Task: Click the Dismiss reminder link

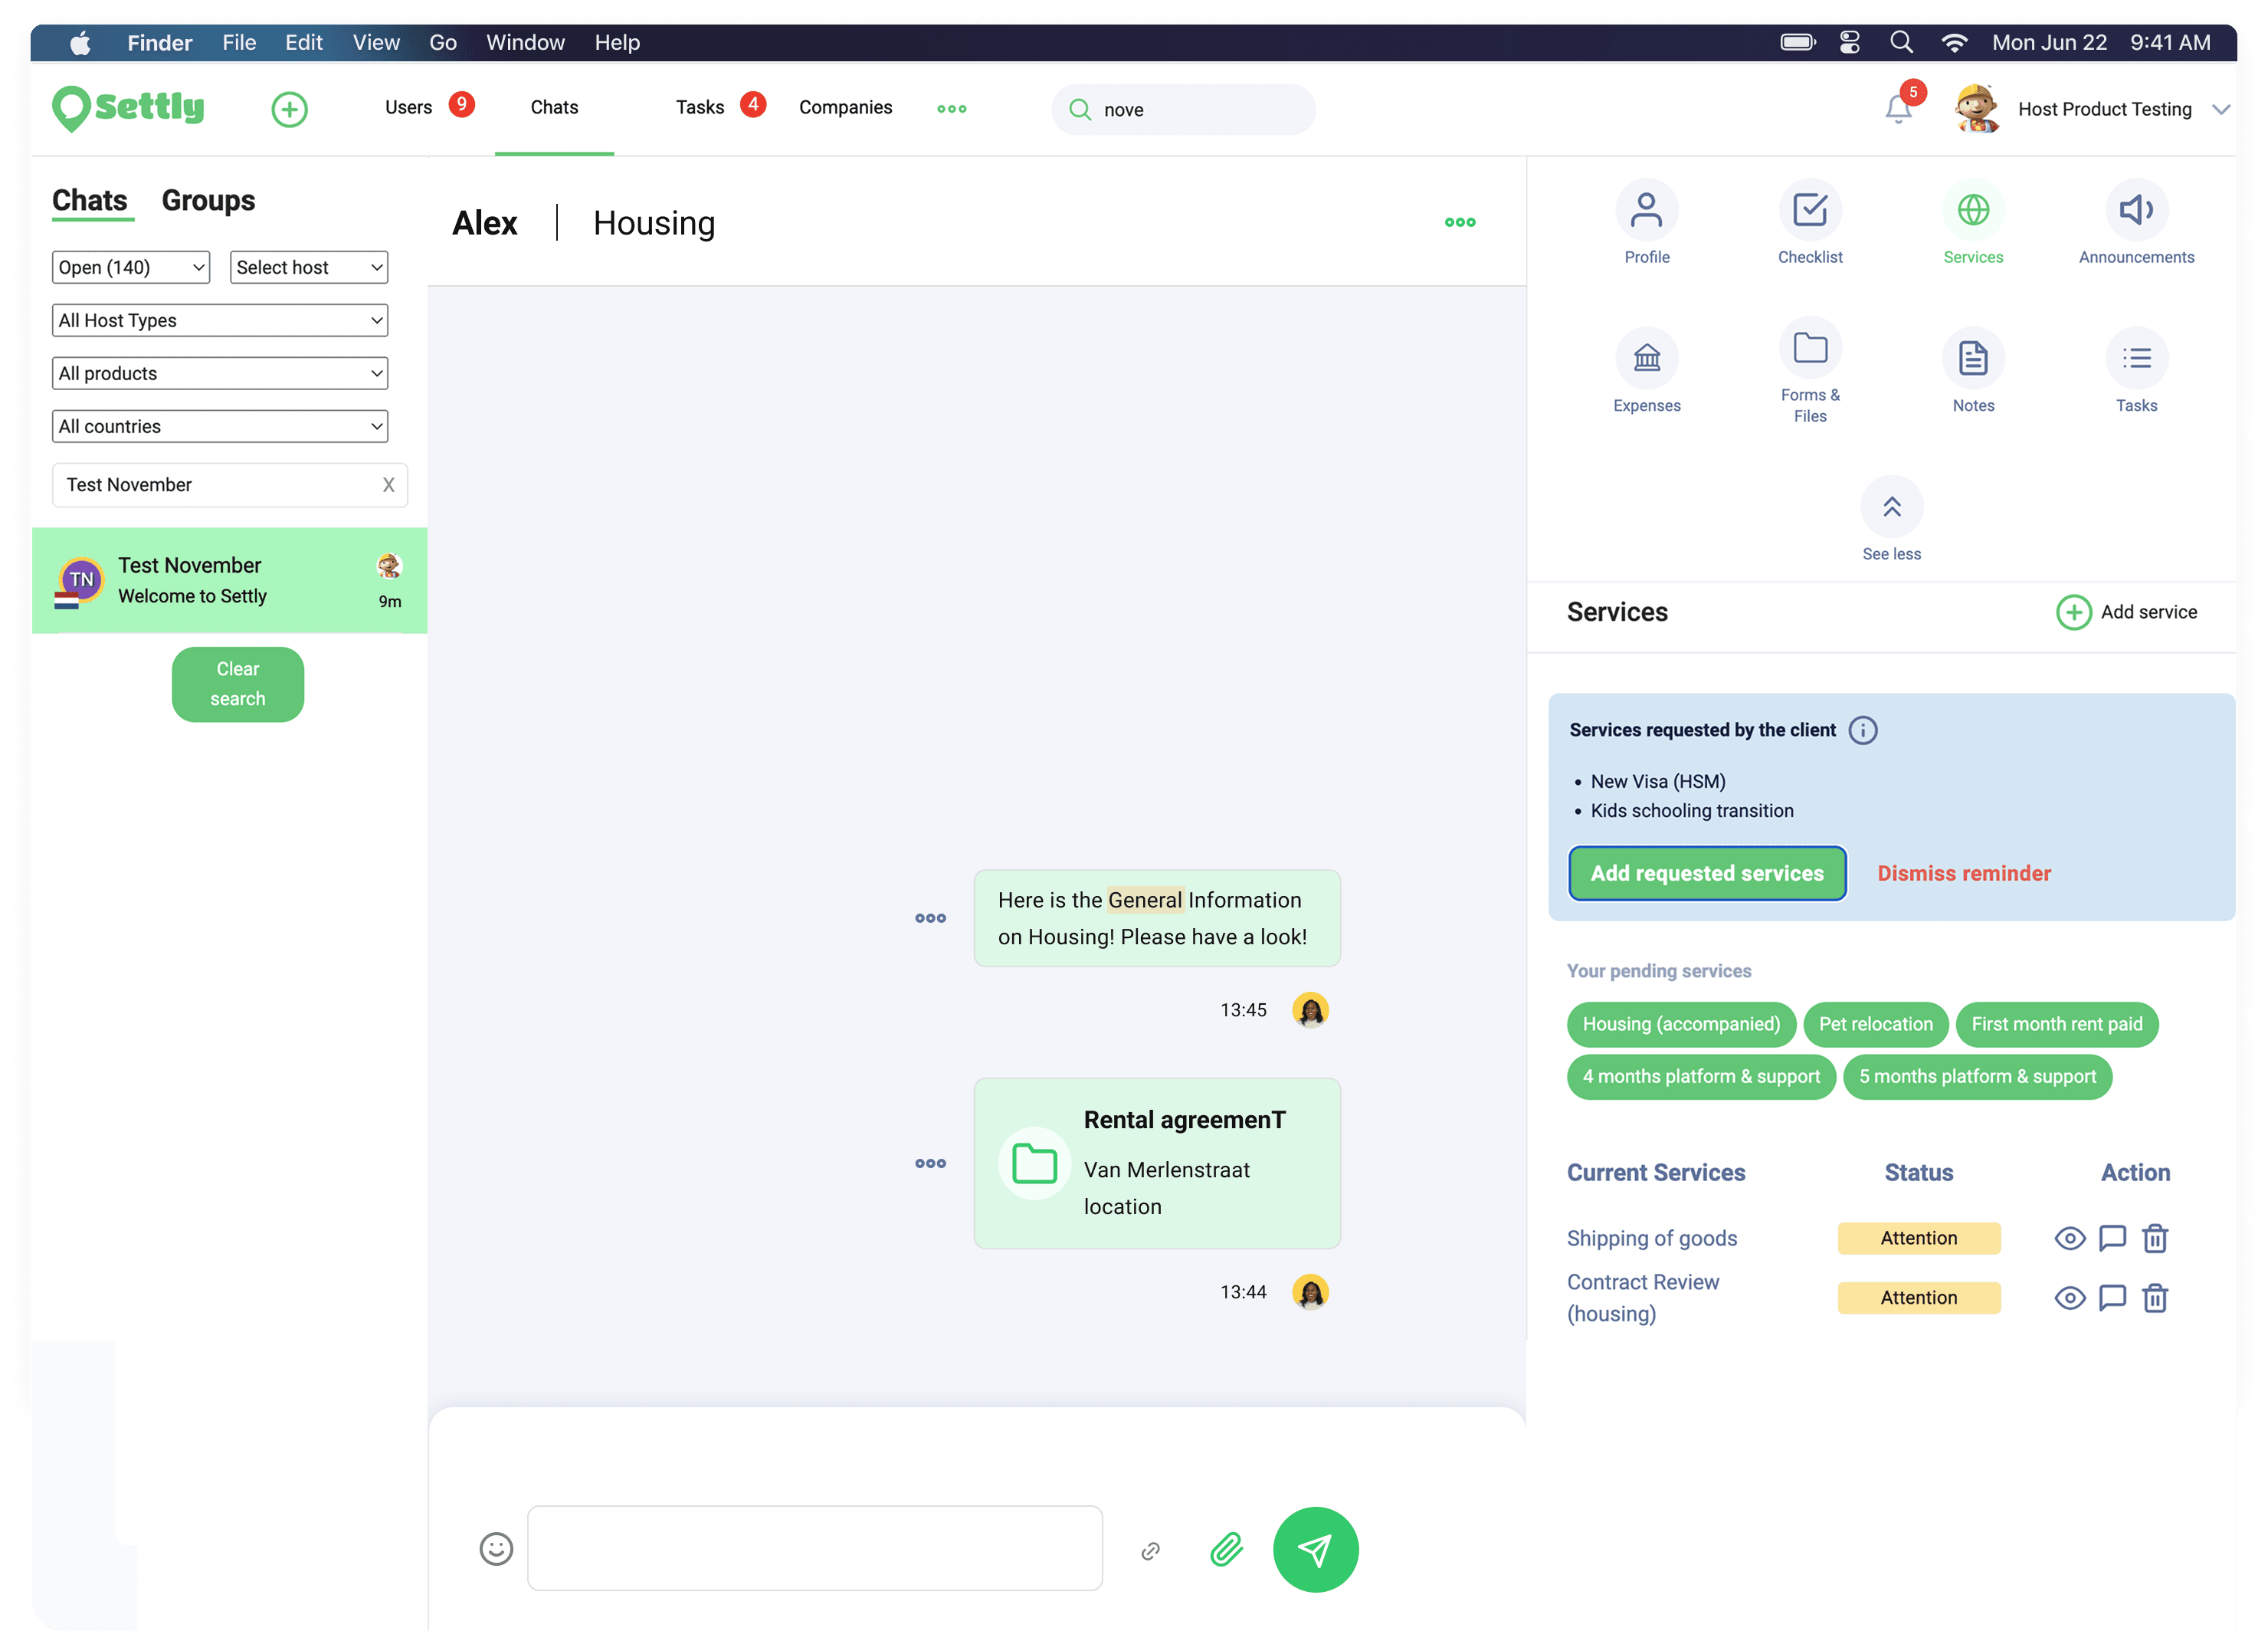Action: 1963,873
